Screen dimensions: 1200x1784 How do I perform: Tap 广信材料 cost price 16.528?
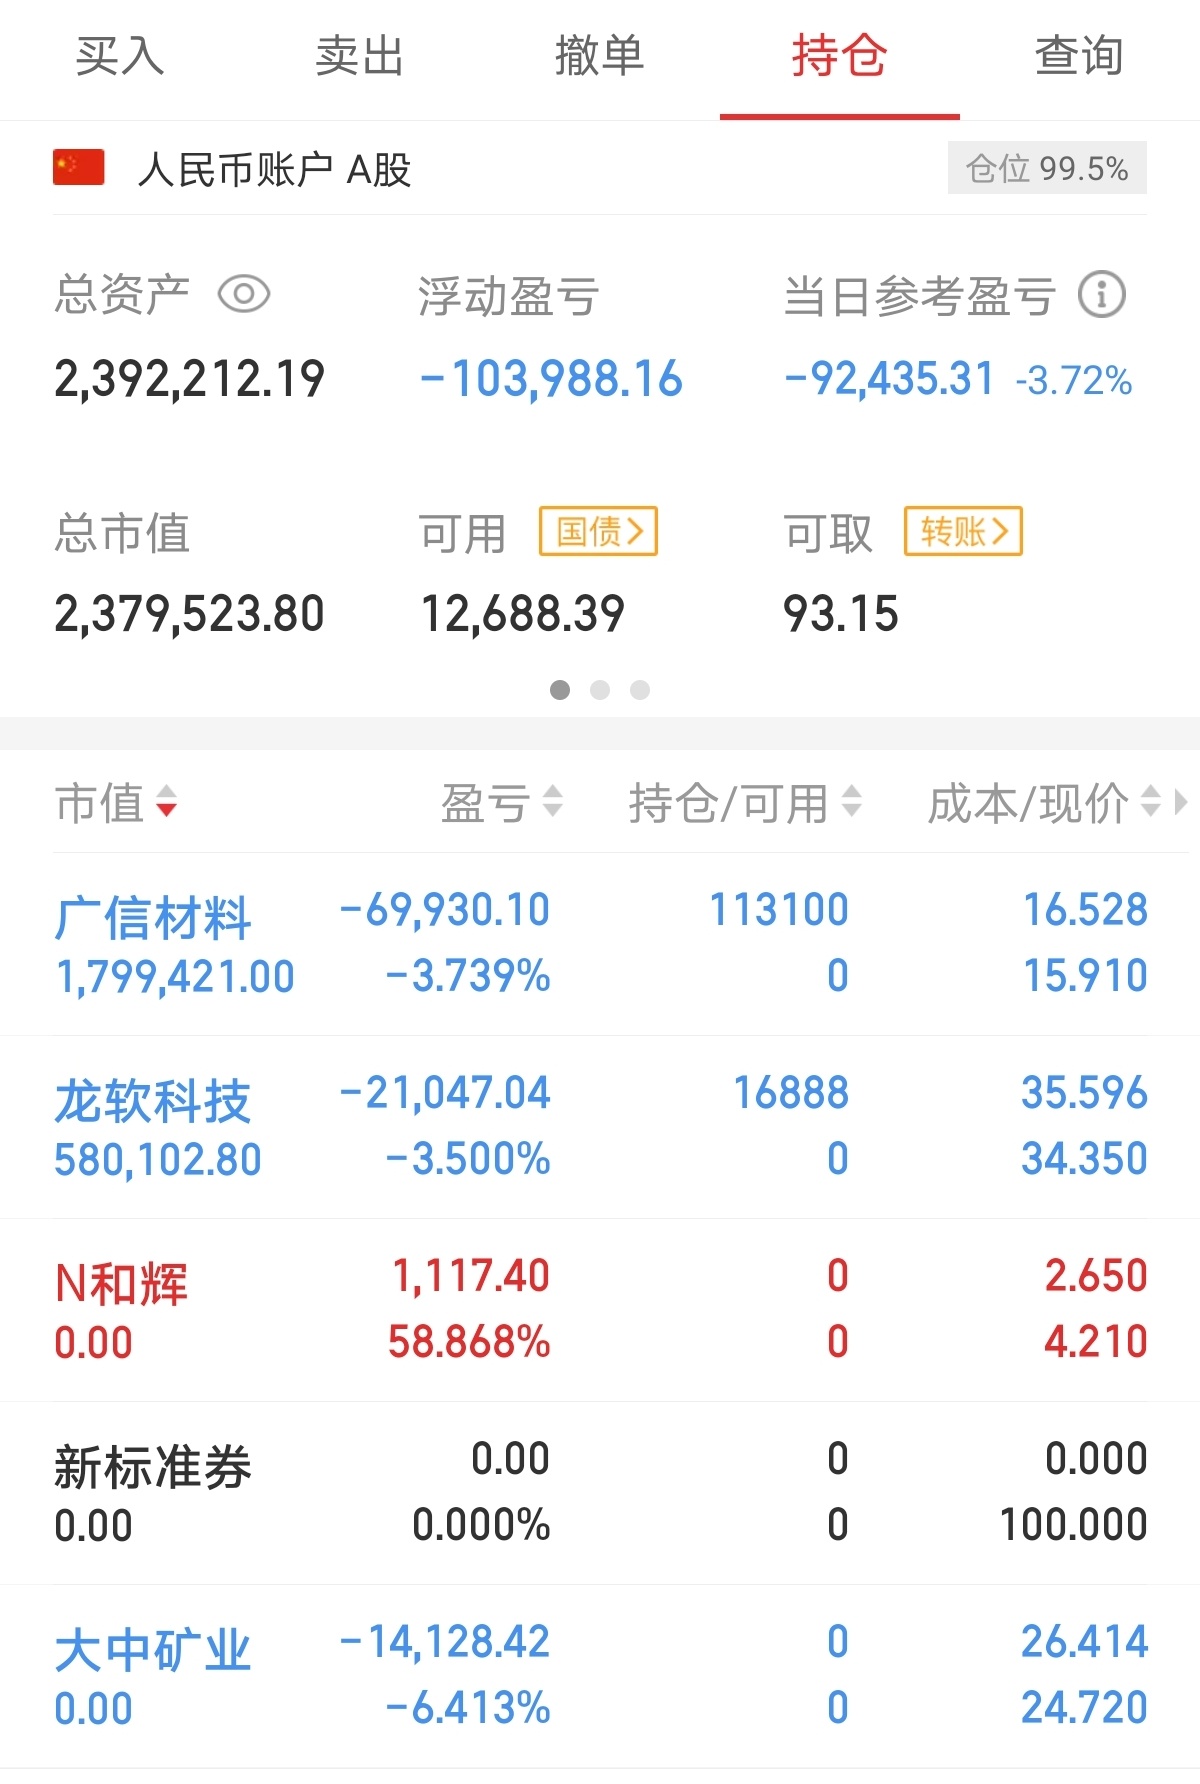click(x=1085, y=910)
